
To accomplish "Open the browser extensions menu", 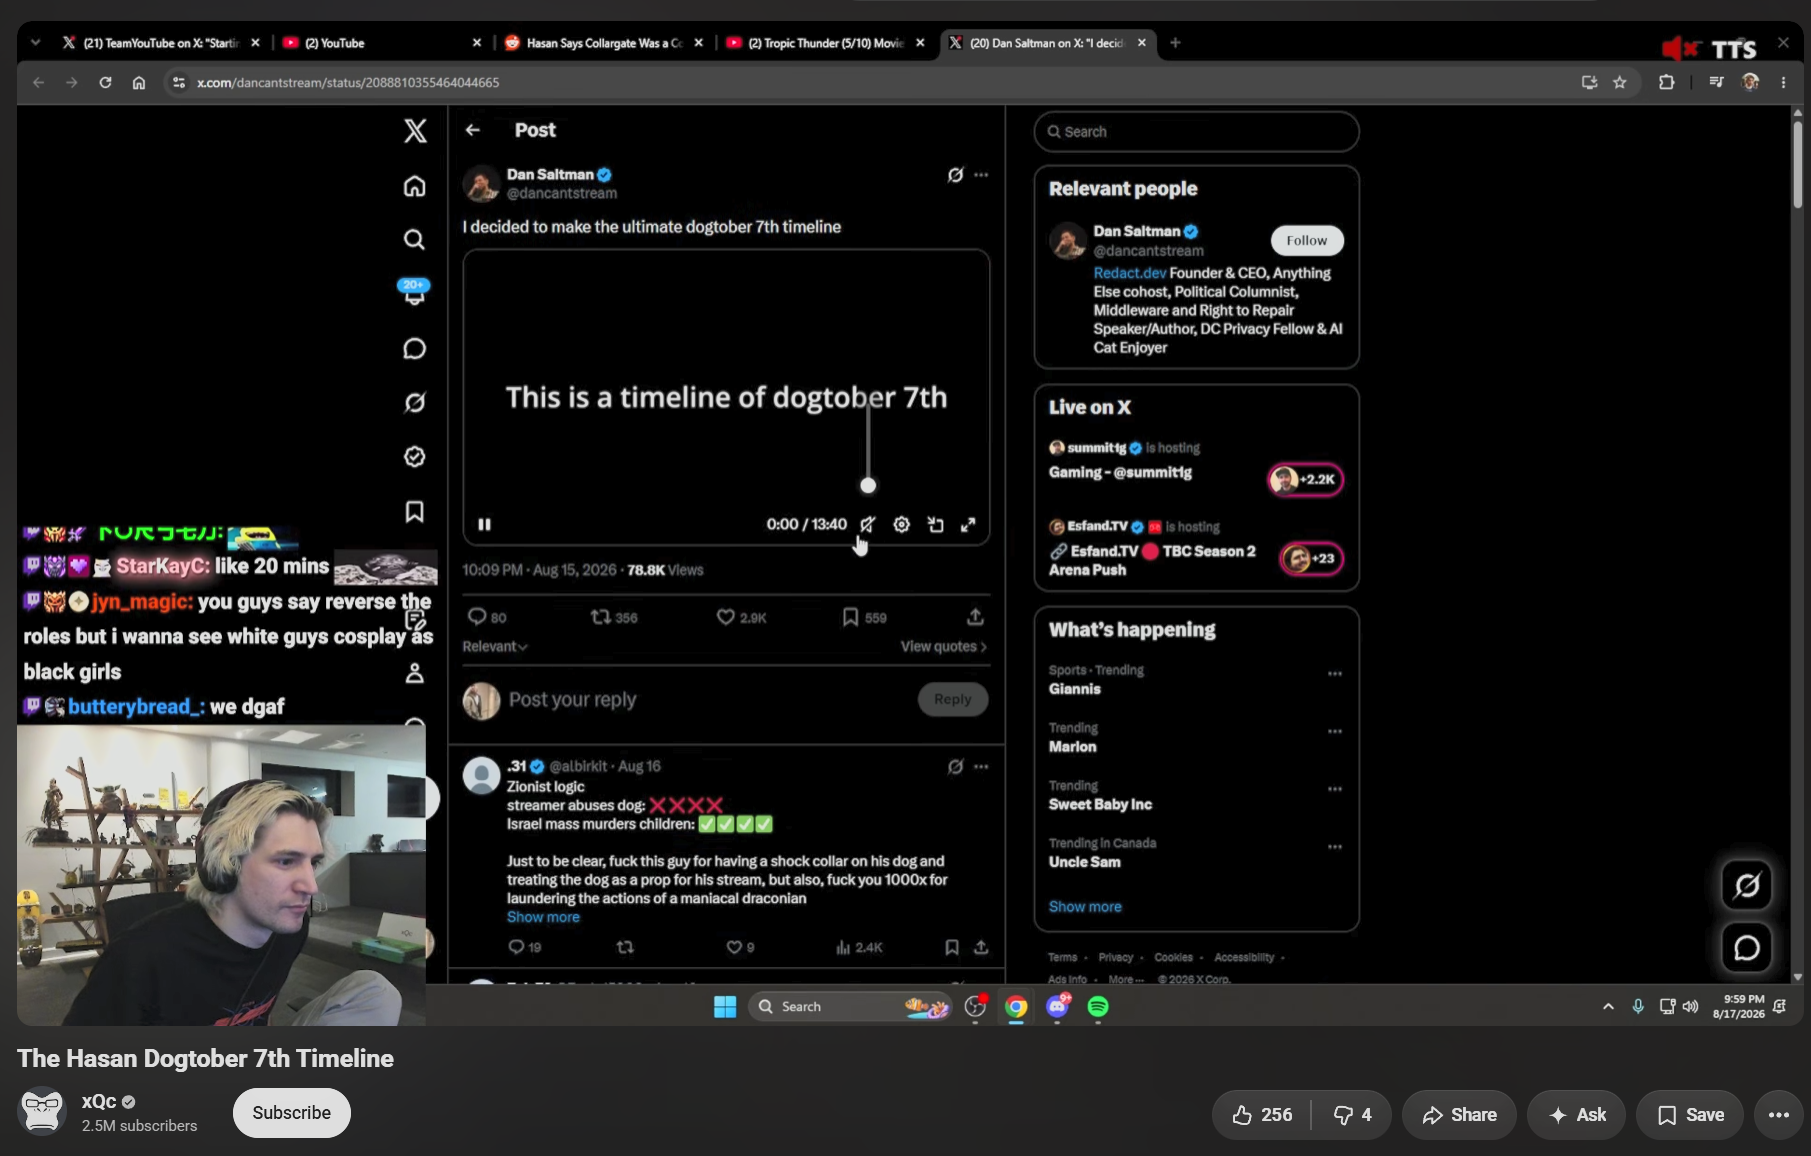I will point(1666,83).
